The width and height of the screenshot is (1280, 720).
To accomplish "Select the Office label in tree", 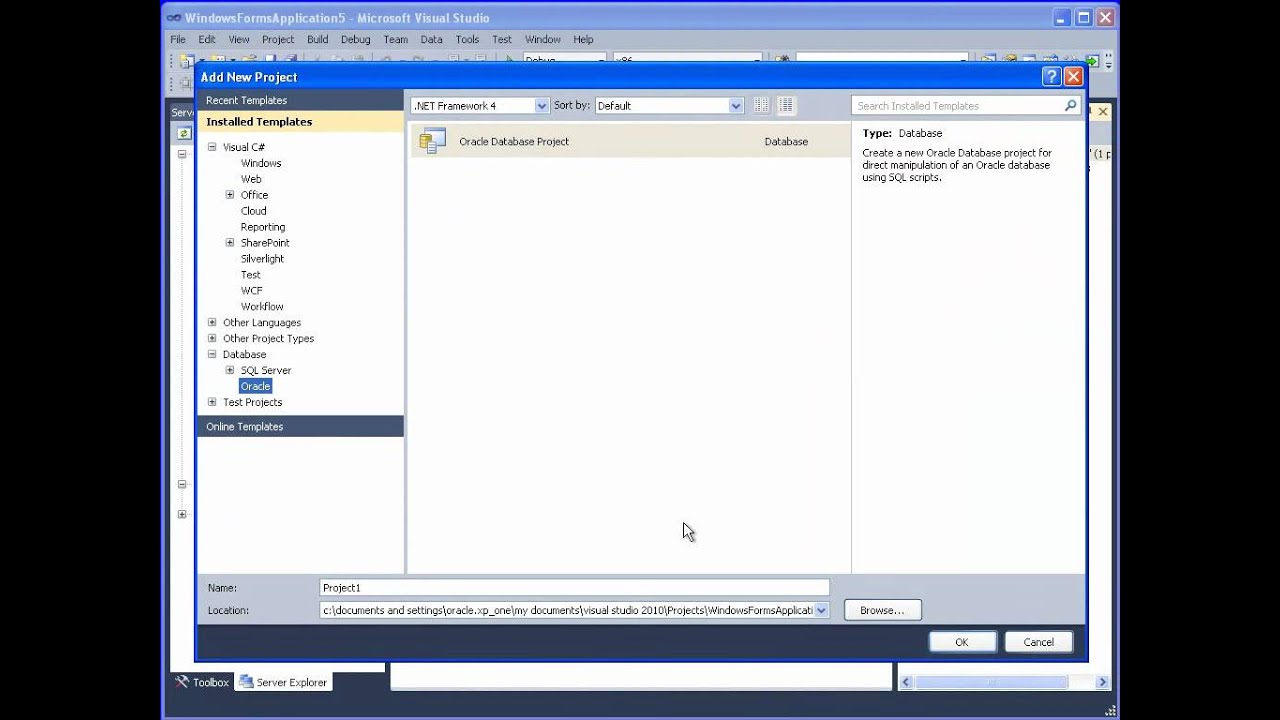I will tap(254, 195).
